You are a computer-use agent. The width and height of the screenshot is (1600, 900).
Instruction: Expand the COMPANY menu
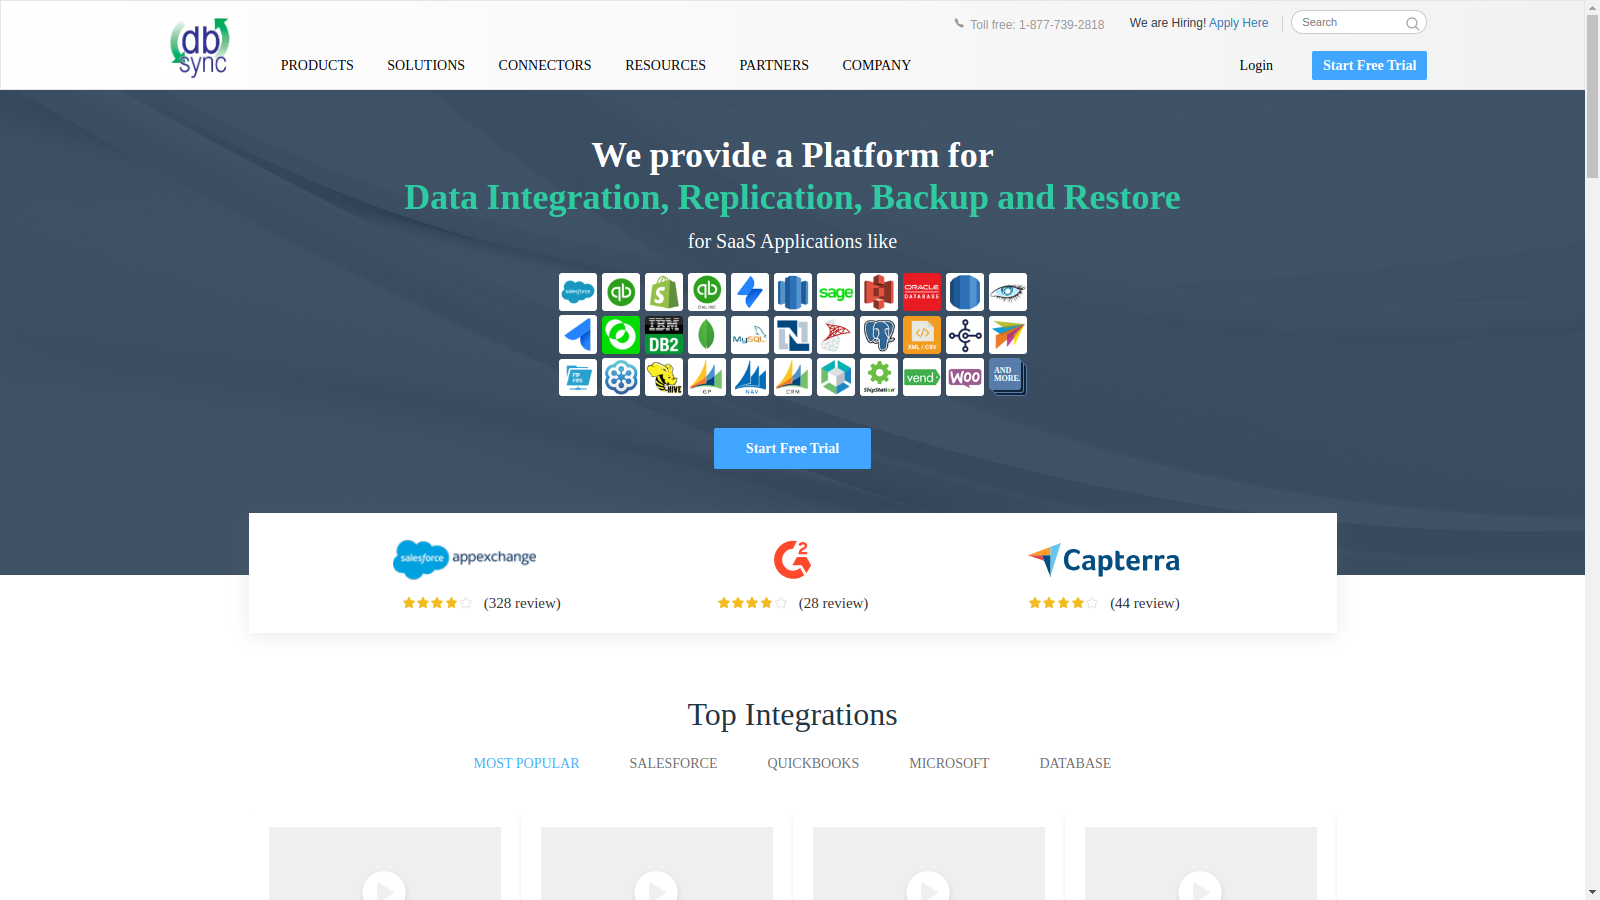click(x=876, y=65)
